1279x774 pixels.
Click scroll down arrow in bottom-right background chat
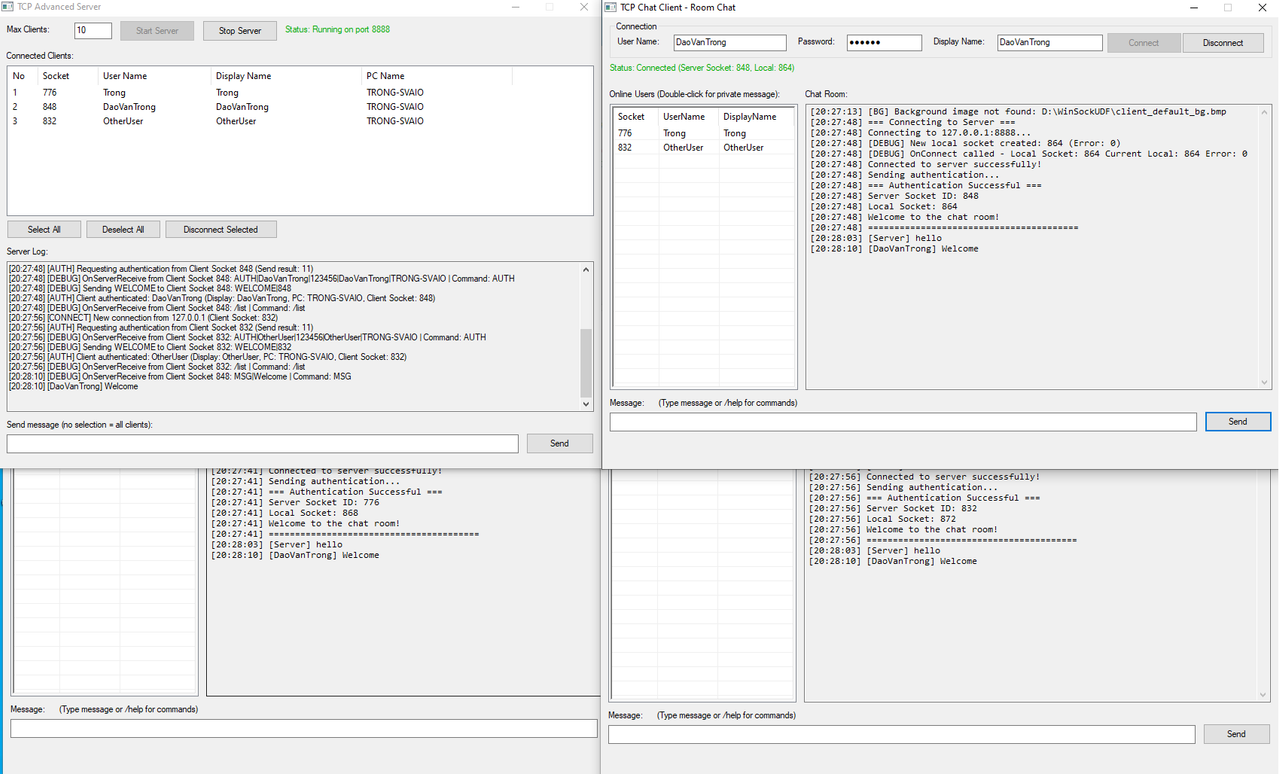(1264, 694)
